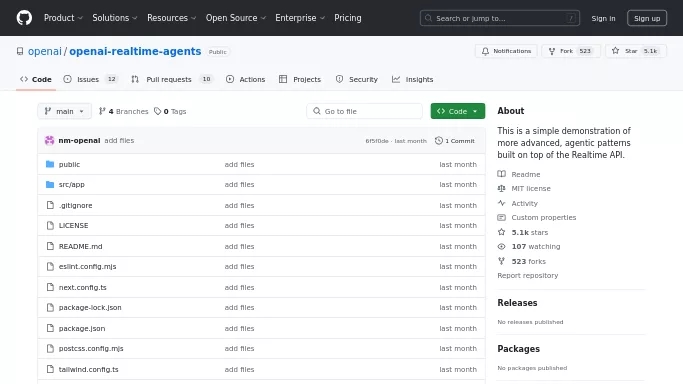Focus the Search or jump to field

(x=500, y=18)
